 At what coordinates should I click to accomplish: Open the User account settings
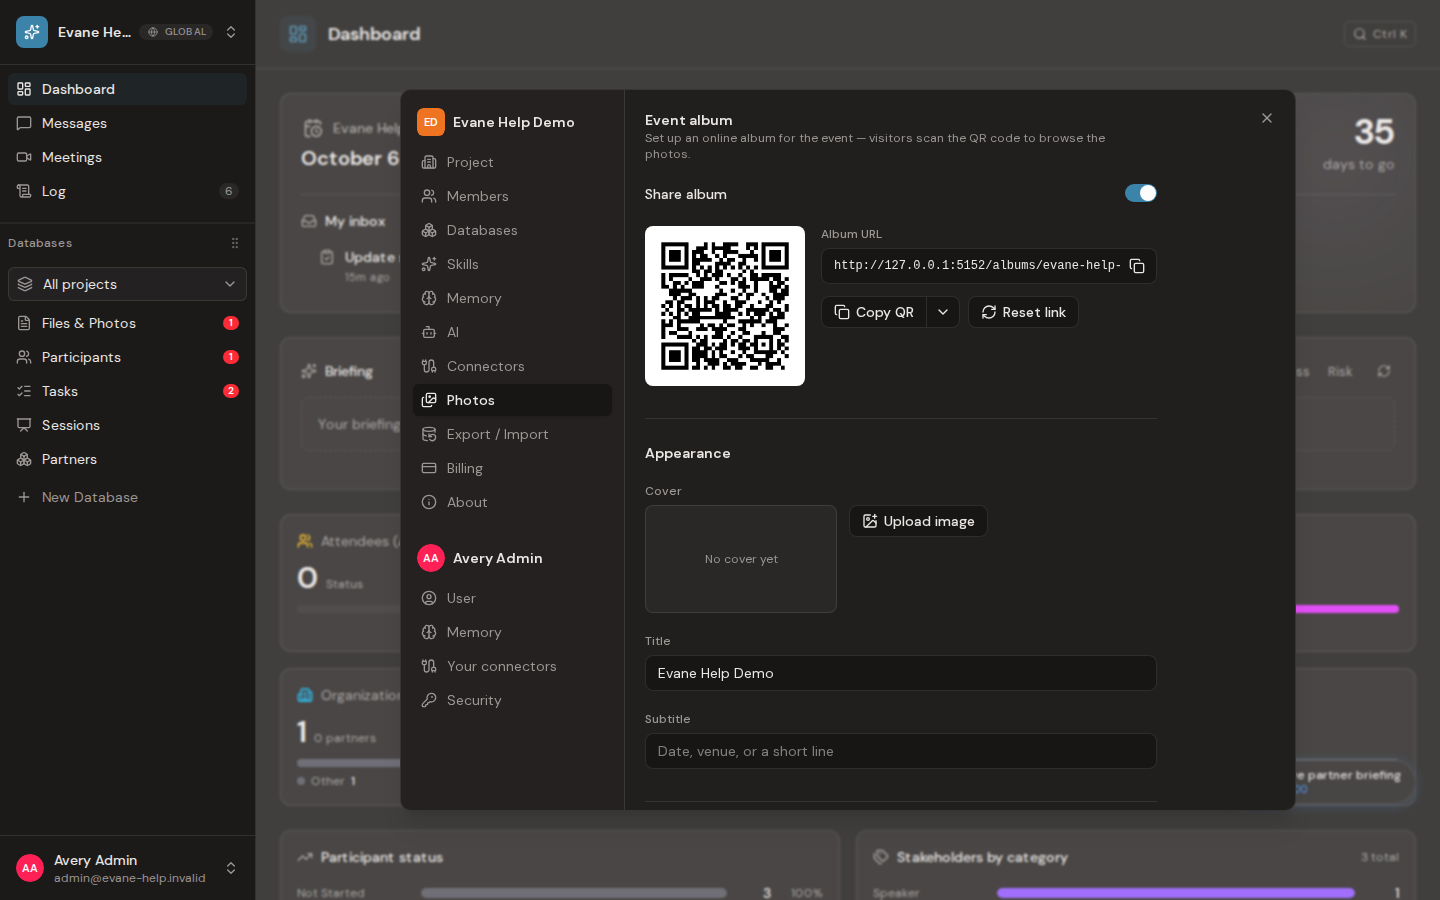tap(512, 598)
